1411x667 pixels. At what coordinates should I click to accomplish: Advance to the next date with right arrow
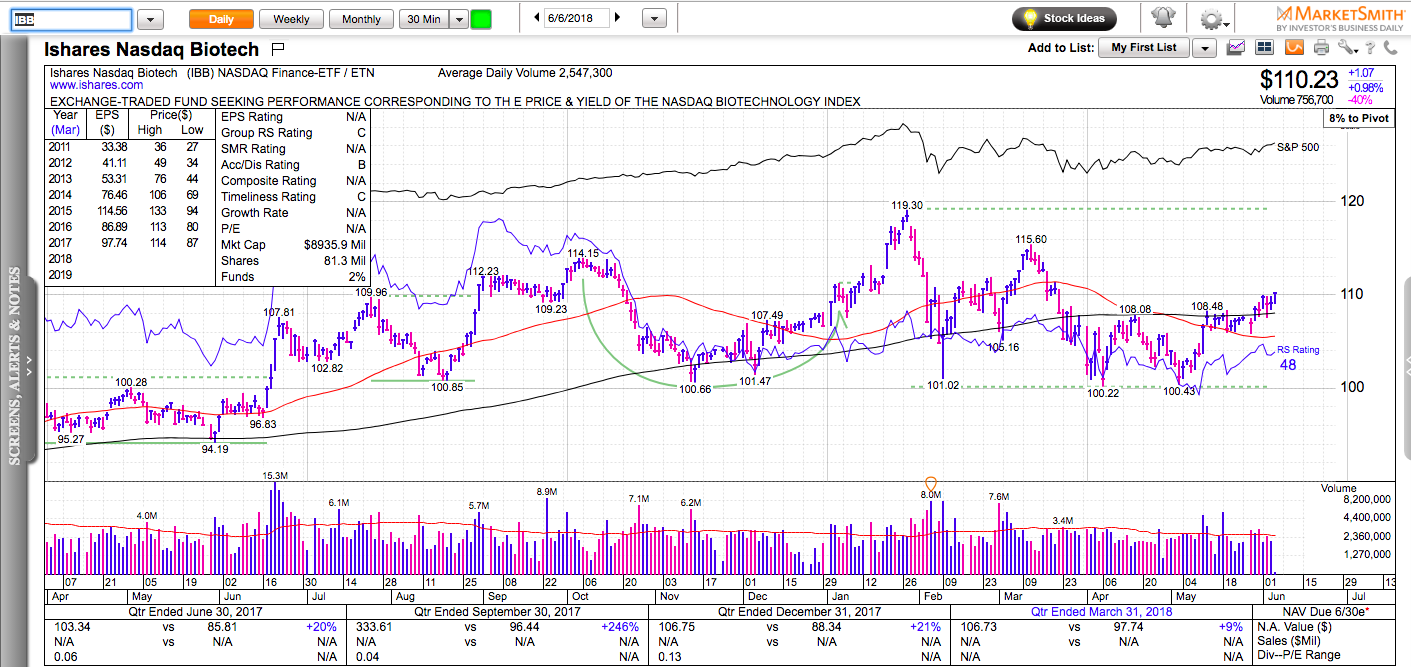click(617, 18)
